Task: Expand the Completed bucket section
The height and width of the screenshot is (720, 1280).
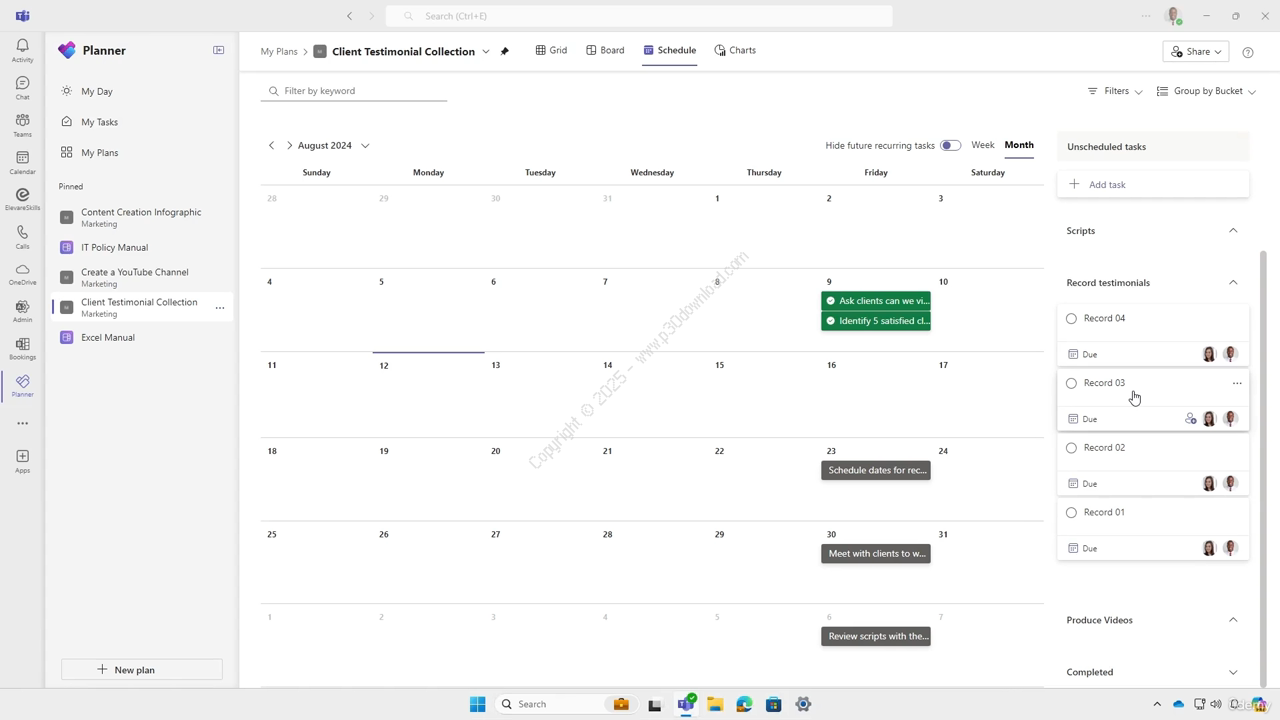Action: (1232, 672)
